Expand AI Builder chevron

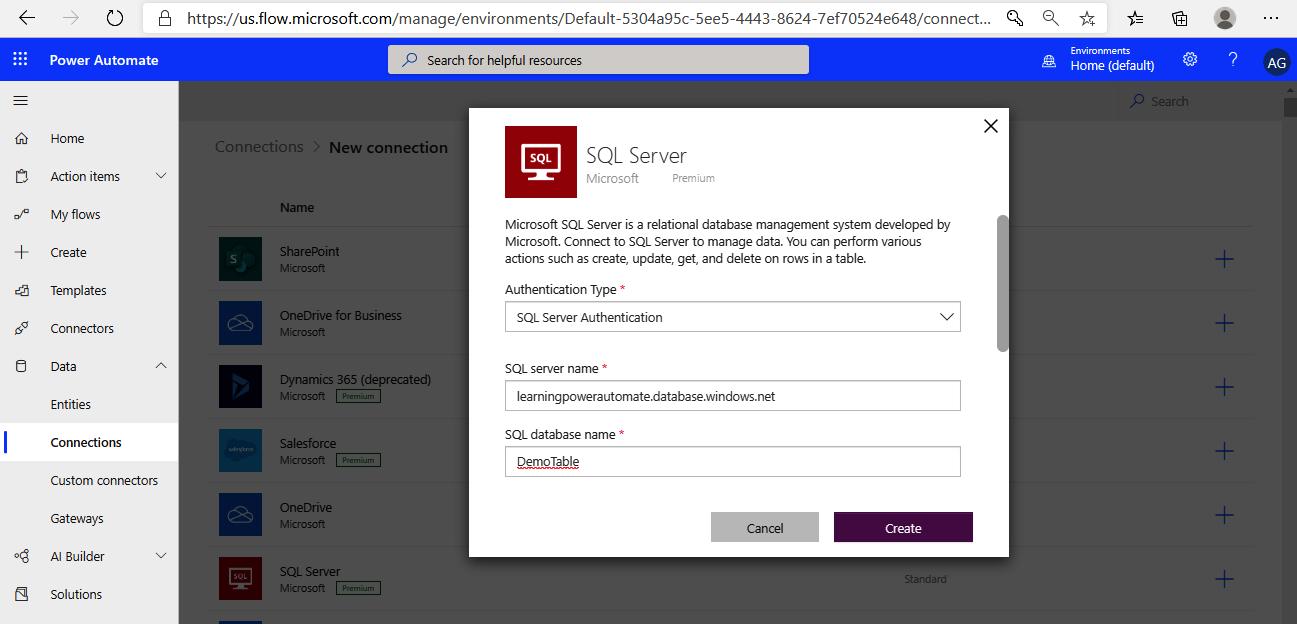[161, 556]
